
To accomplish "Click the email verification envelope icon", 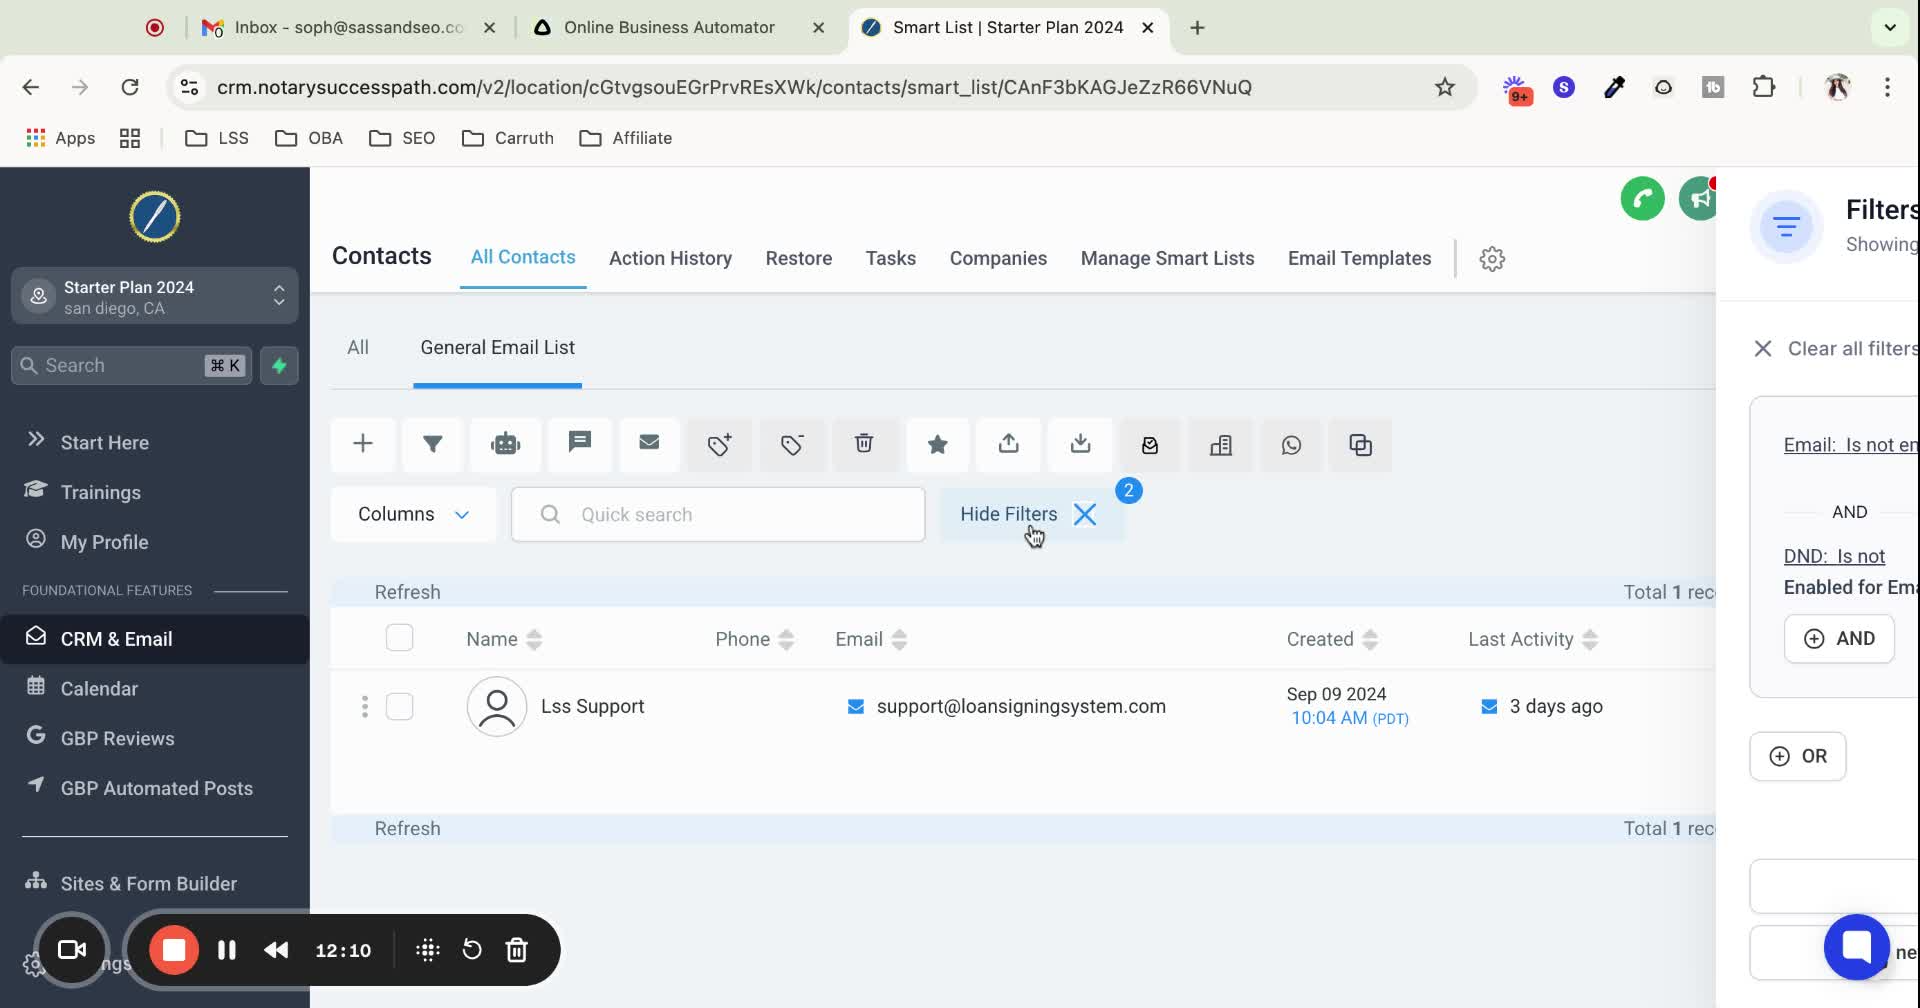I will 1150,444.
